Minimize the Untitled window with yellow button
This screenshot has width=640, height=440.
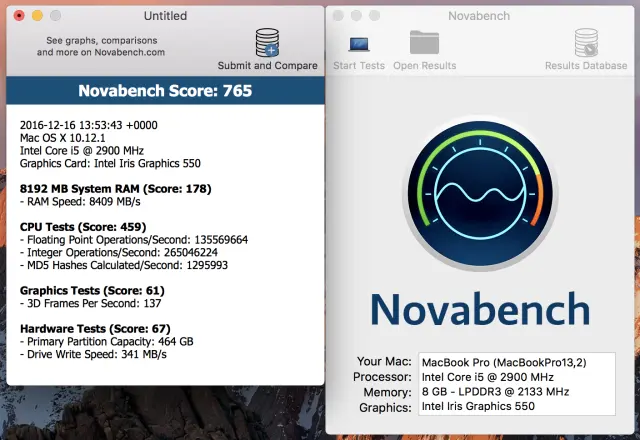tap(37, 16)
